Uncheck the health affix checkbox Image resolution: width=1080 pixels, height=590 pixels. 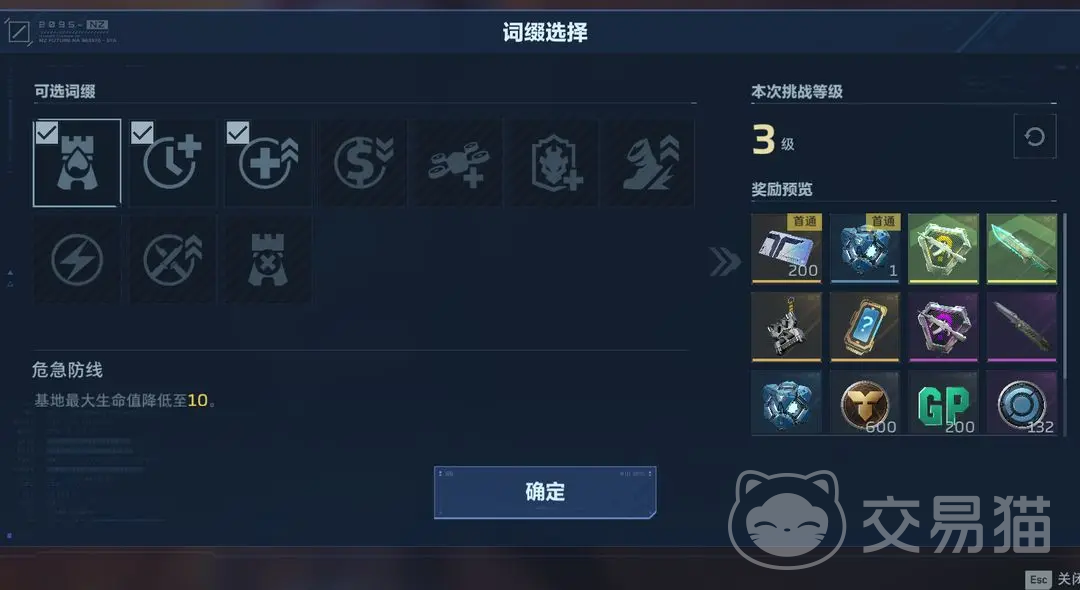click(x=238, y=132)
